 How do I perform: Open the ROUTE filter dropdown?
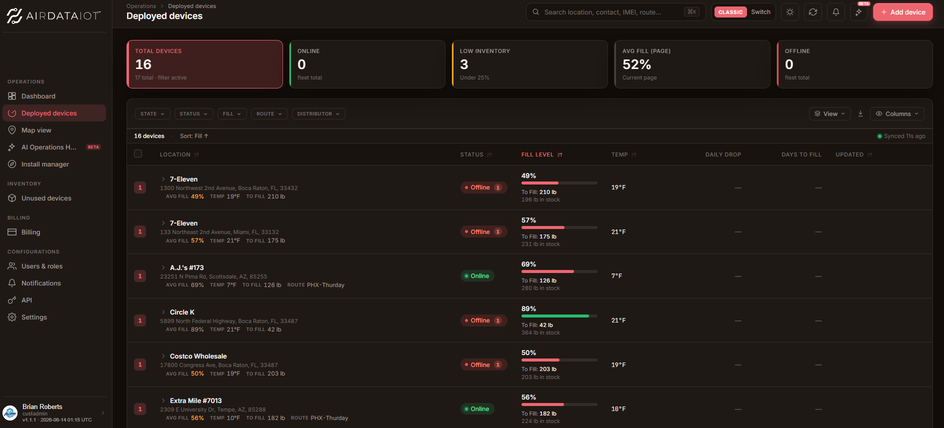tap(269, 114)
